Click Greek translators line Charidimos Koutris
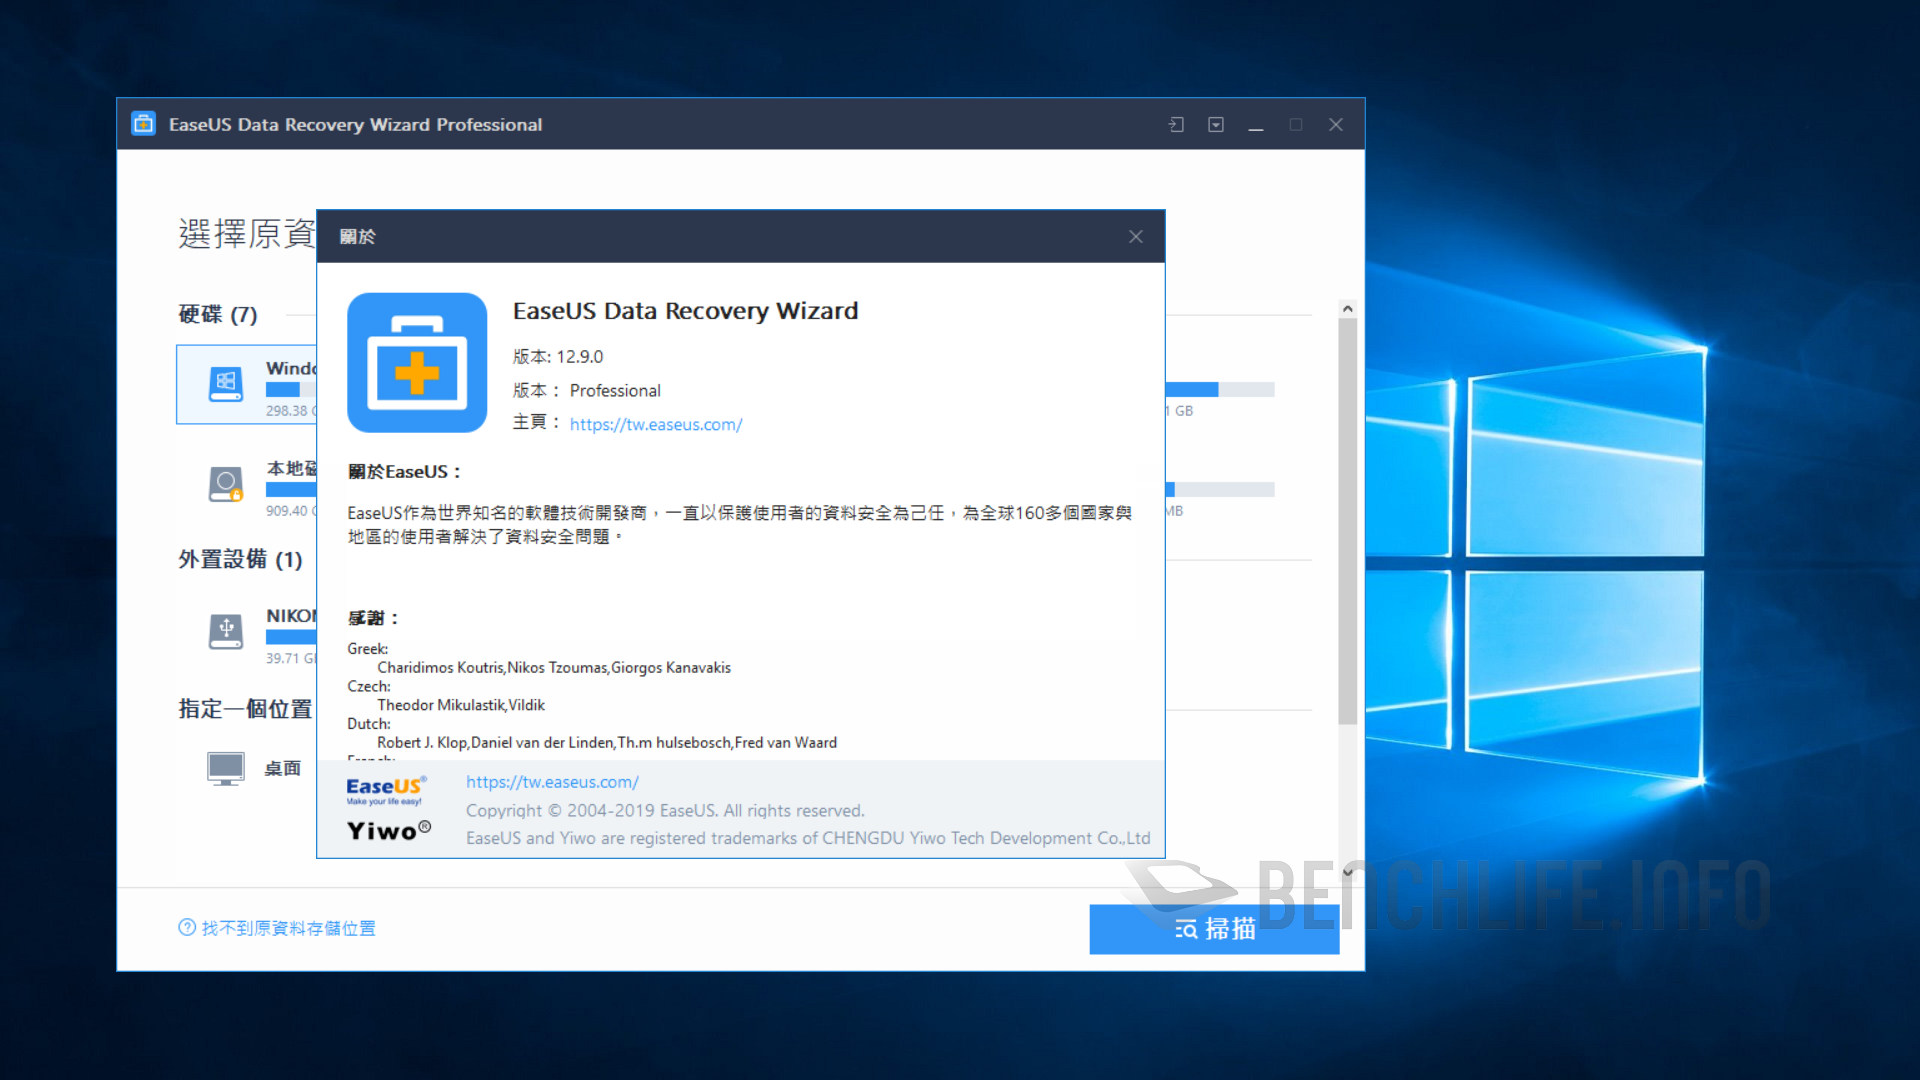The height and width of the screenshot is (1080, 1920). (x=554, y=667)
